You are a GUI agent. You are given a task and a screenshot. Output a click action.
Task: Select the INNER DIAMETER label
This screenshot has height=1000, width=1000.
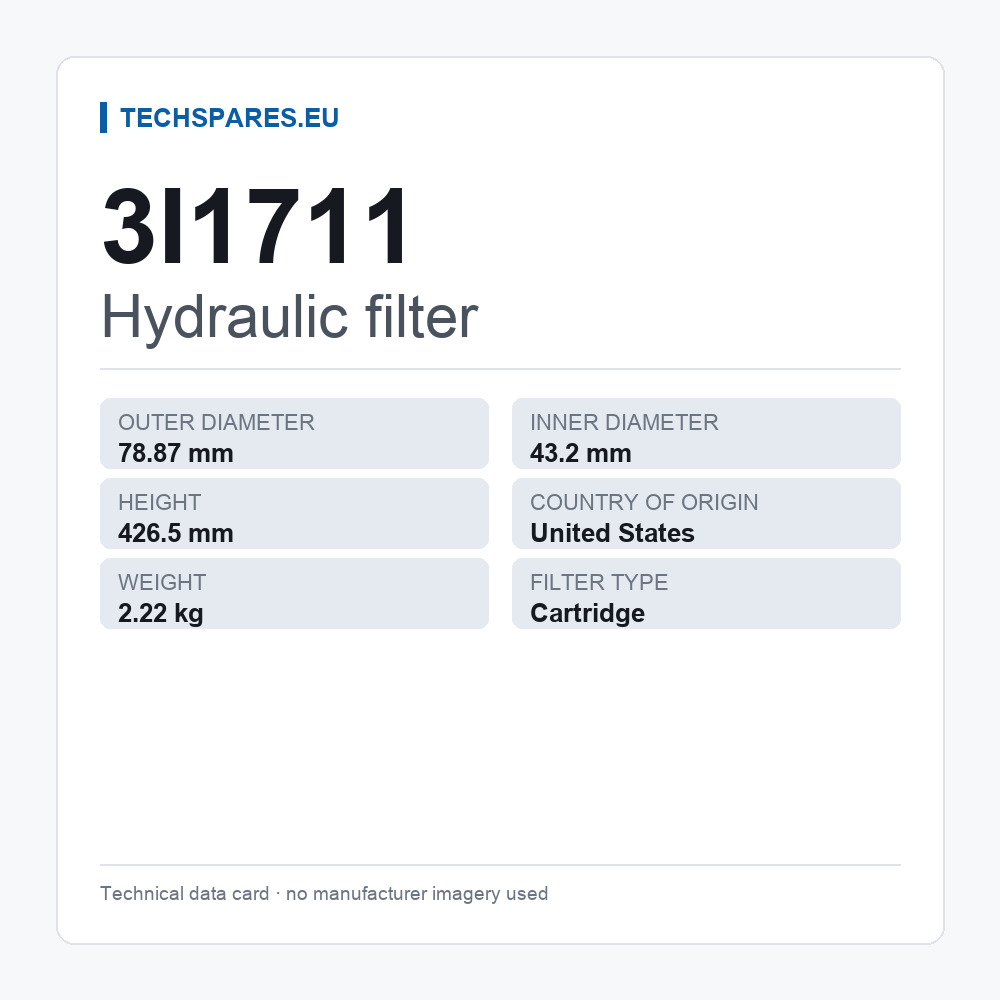pyautogui.click(x=624, y=422)
